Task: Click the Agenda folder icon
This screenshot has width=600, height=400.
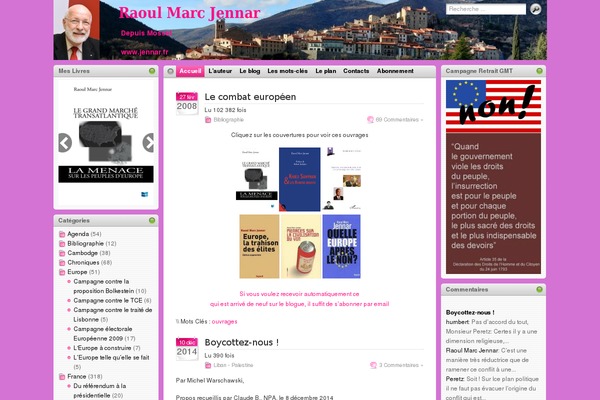Action: (x=62, y=234)
